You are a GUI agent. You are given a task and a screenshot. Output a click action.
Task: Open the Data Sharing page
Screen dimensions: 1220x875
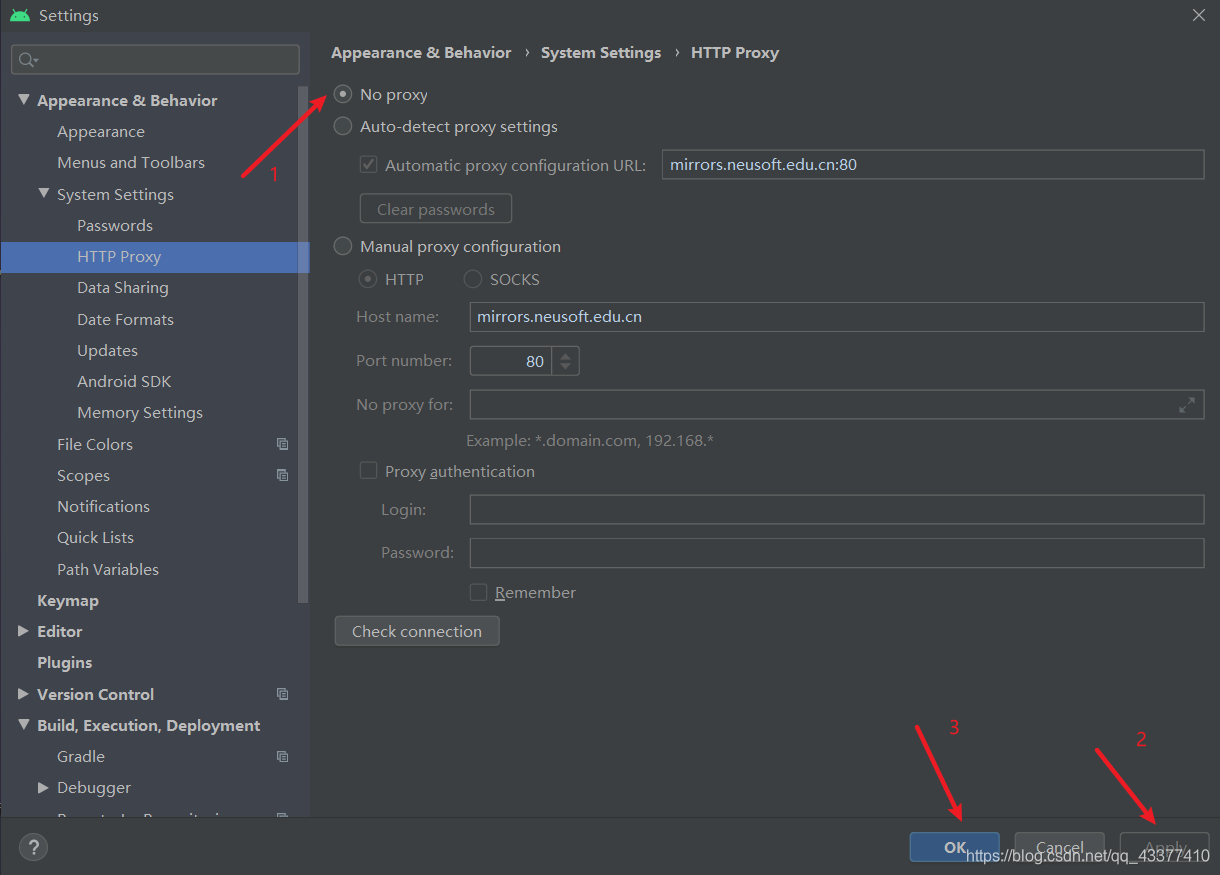coord(123,287)
